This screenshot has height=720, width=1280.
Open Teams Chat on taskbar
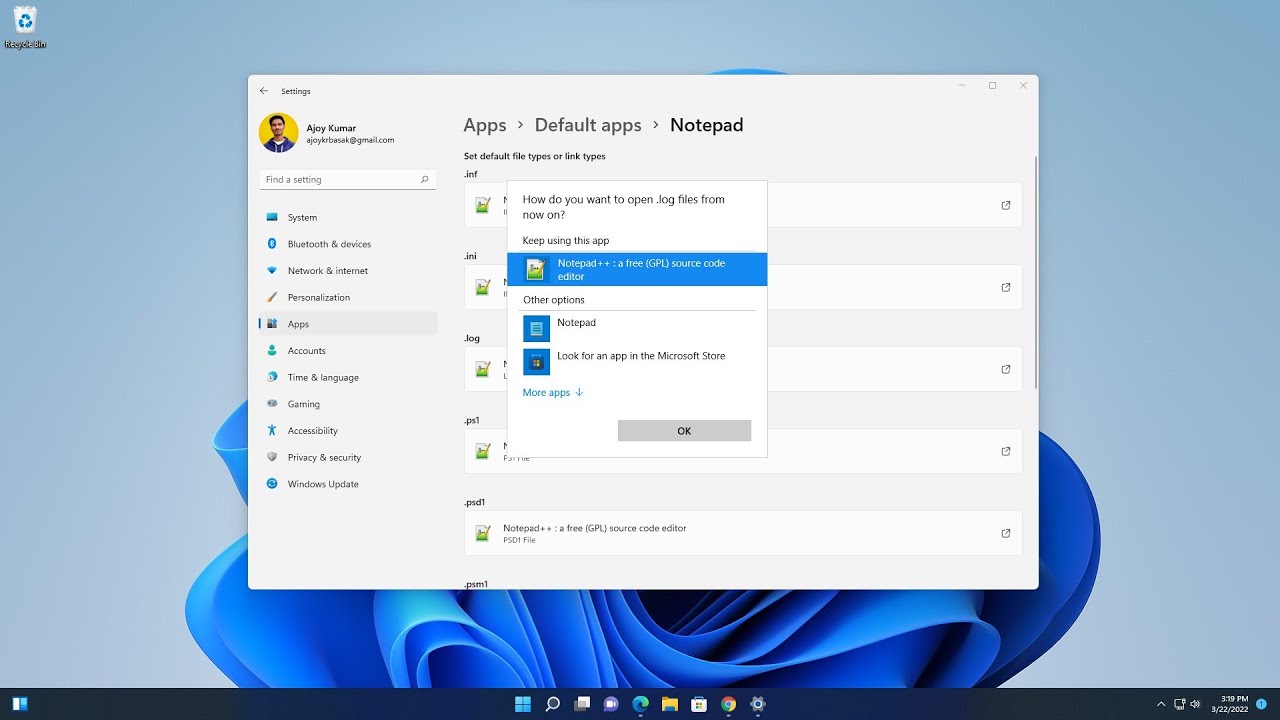[611, 704]
